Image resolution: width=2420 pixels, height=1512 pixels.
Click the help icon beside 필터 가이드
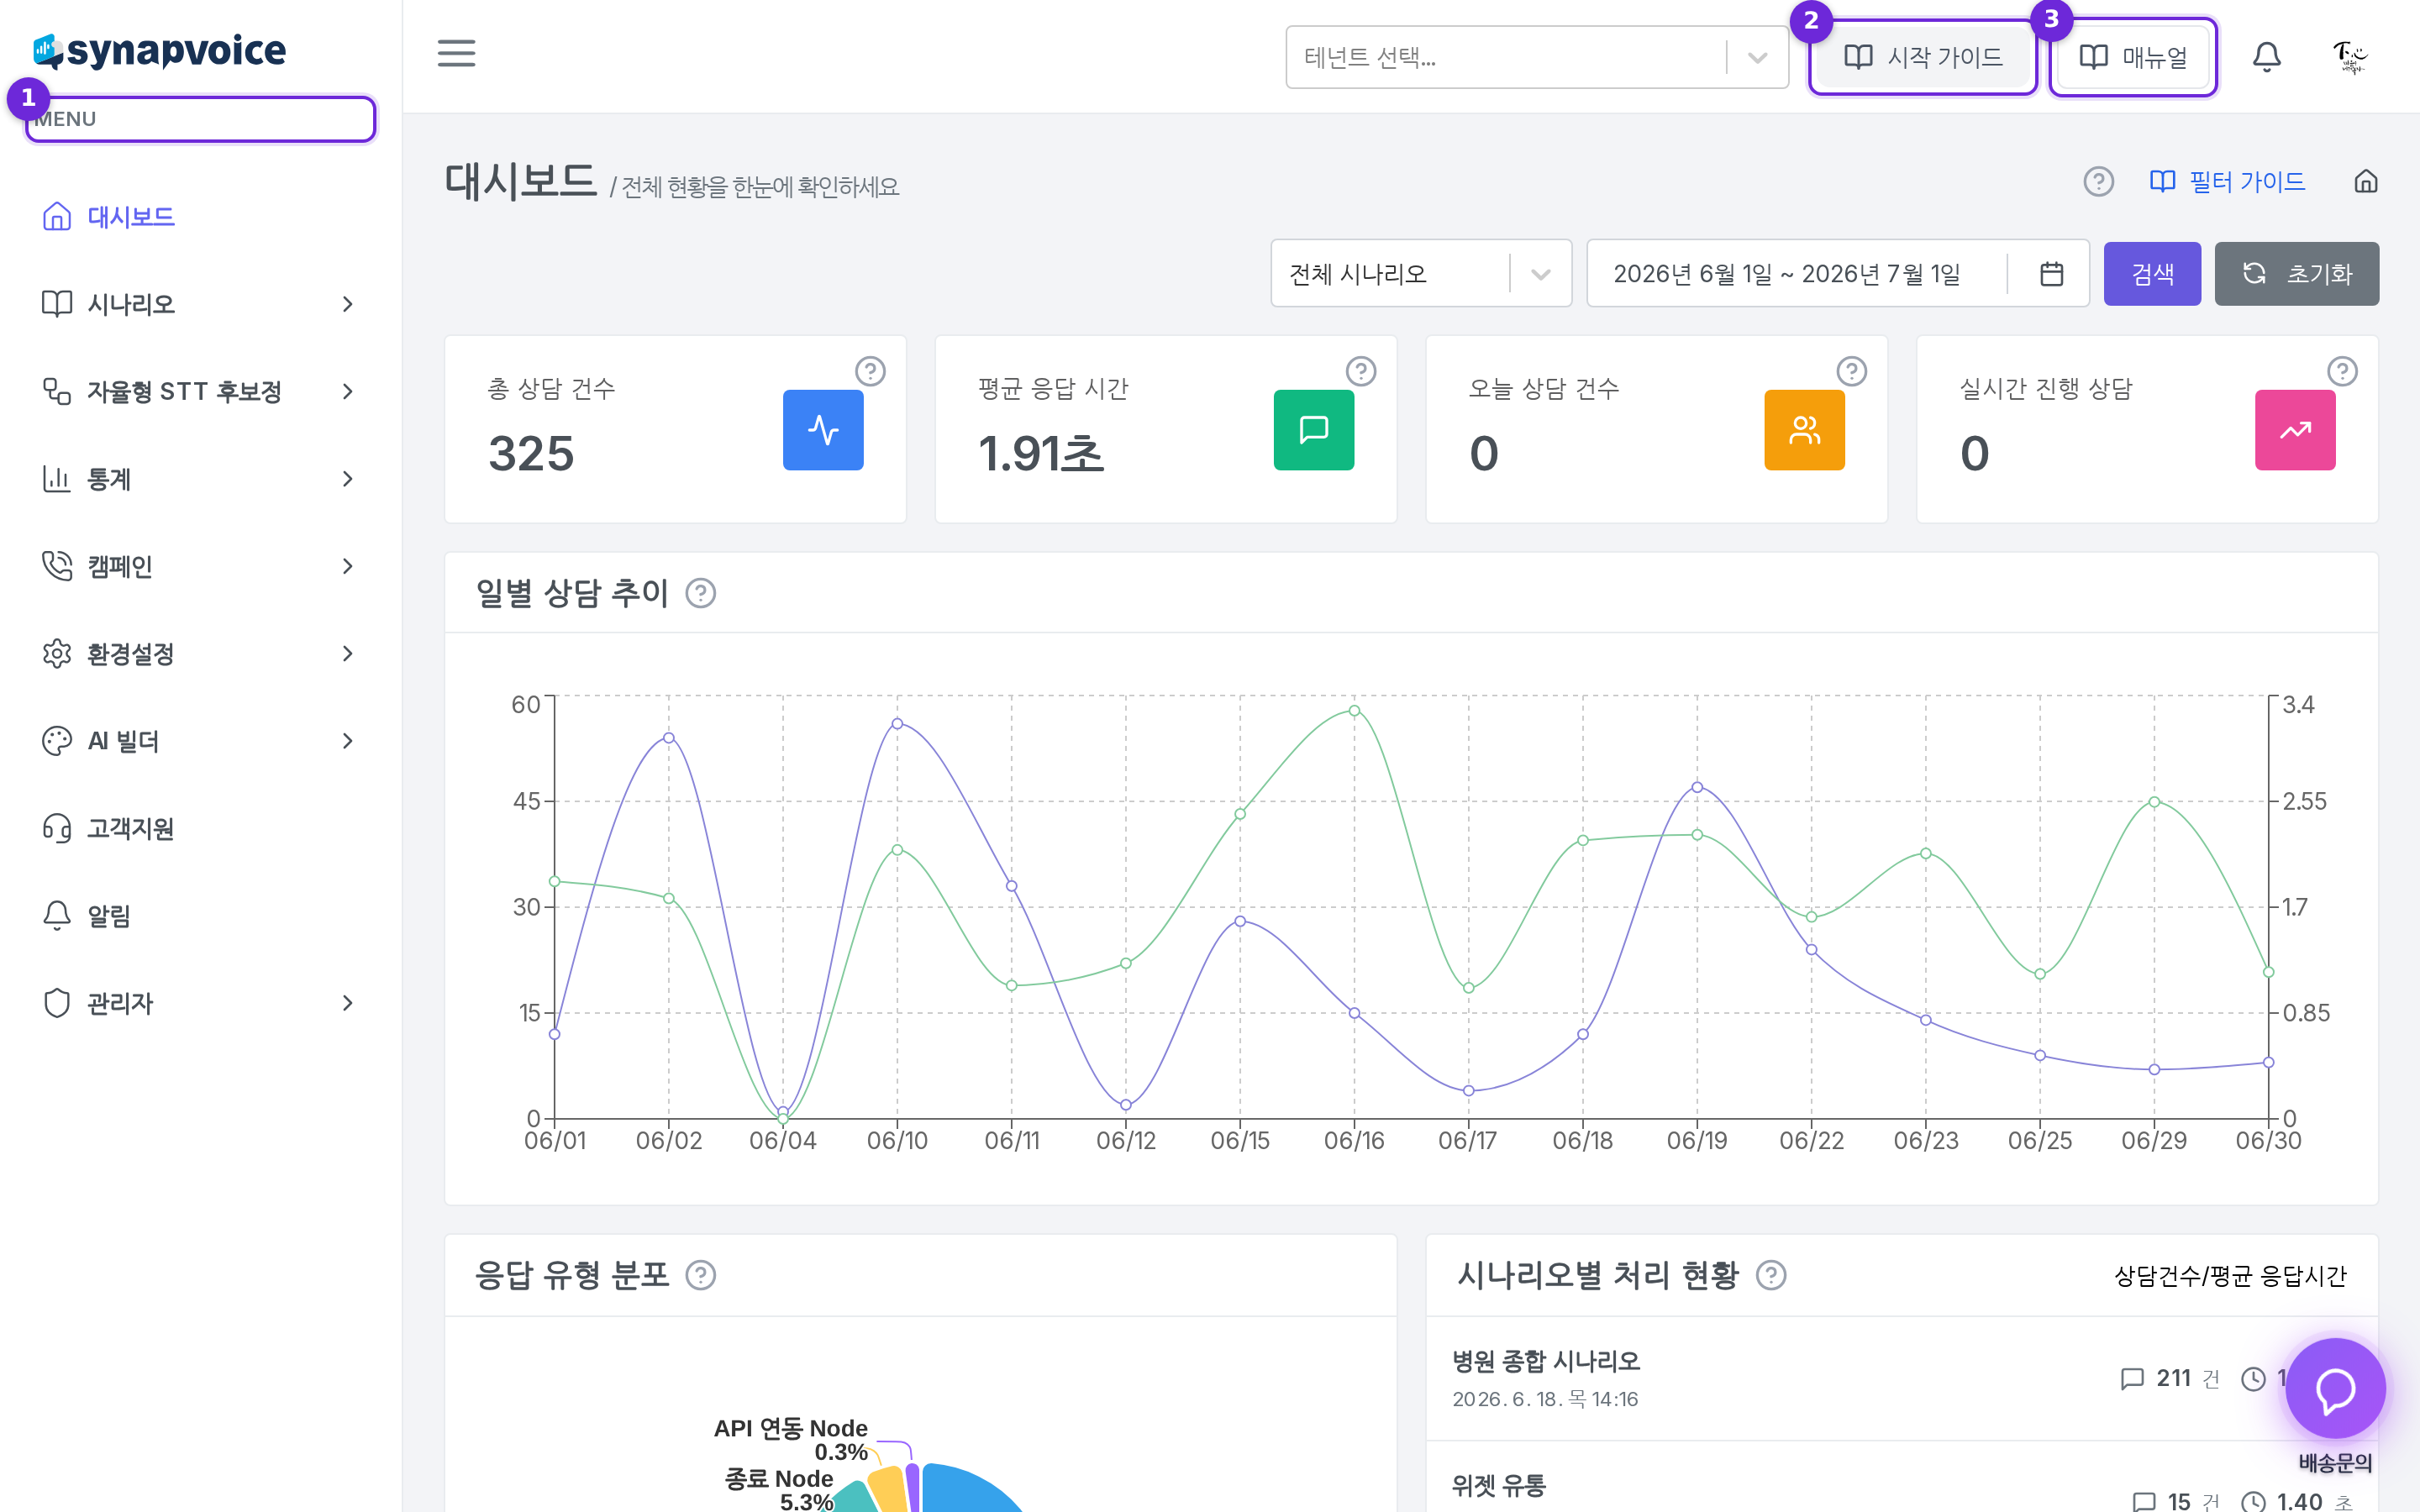point(2098,181)
